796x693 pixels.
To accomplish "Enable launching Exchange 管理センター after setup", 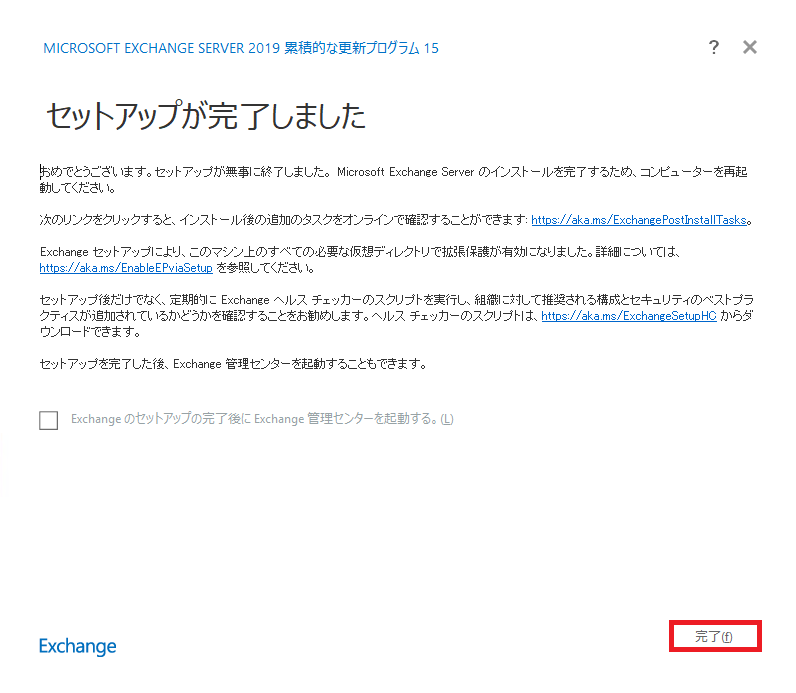I will 49,420.
